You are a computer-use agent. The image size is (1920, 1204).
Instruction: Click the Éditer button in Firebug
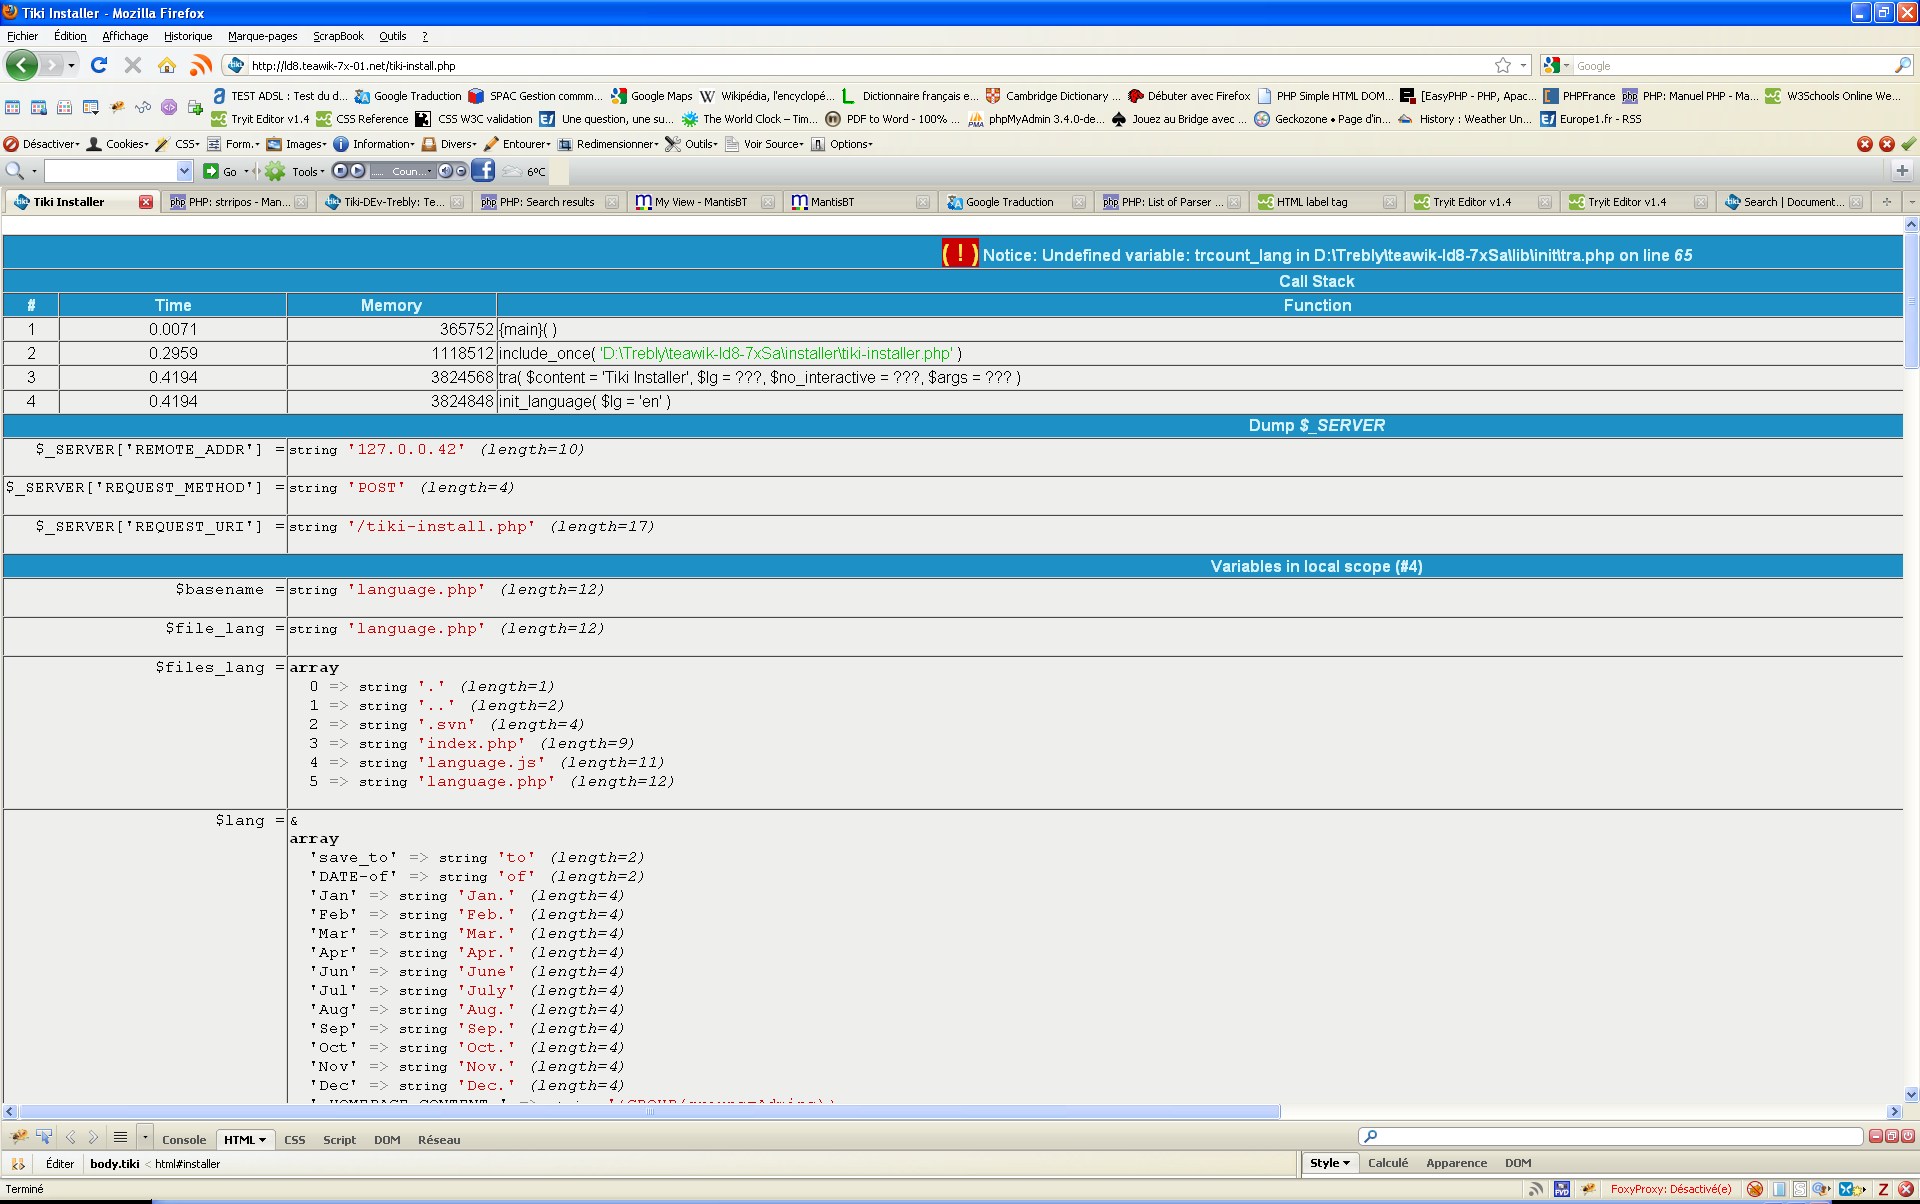(x=60, y=1164)
